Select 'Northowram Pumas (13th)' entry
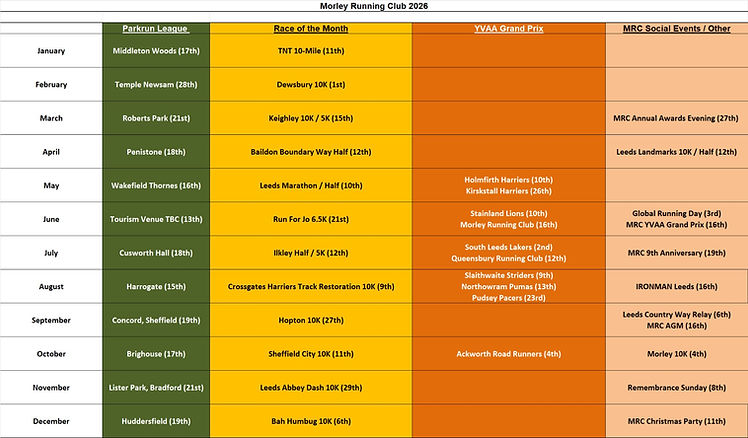 coord(509,287)
